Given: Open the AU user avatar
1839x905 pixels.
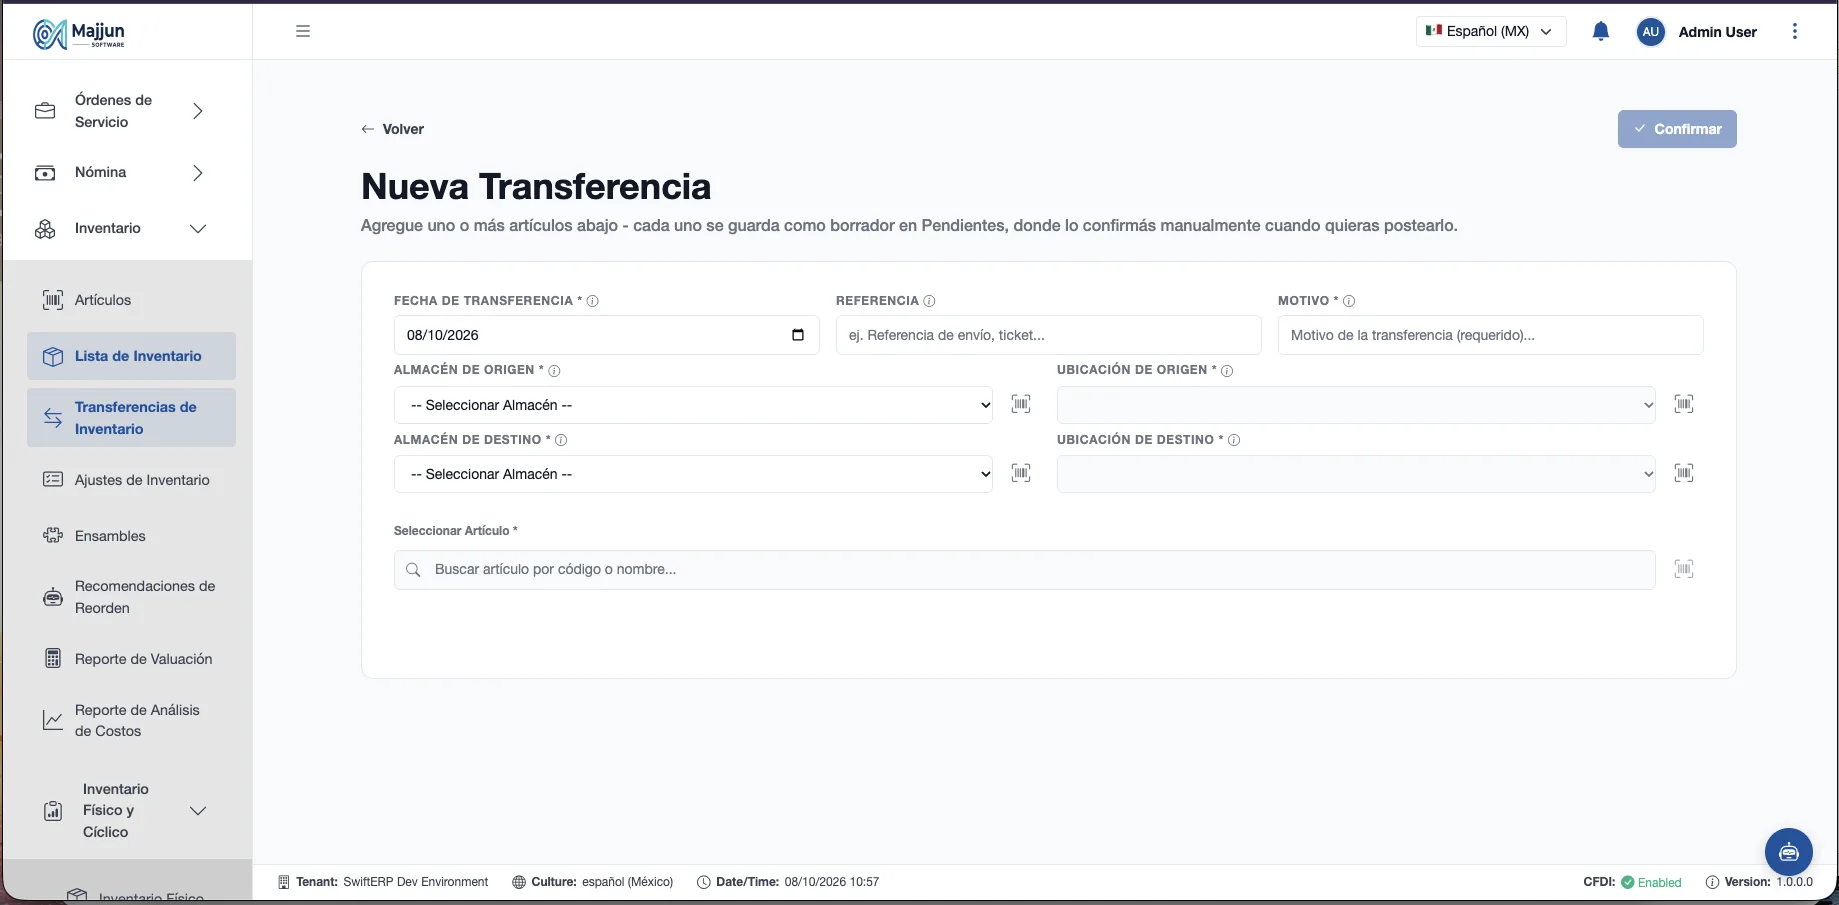Looking at the screenshot, I should tap(1650, 32).
